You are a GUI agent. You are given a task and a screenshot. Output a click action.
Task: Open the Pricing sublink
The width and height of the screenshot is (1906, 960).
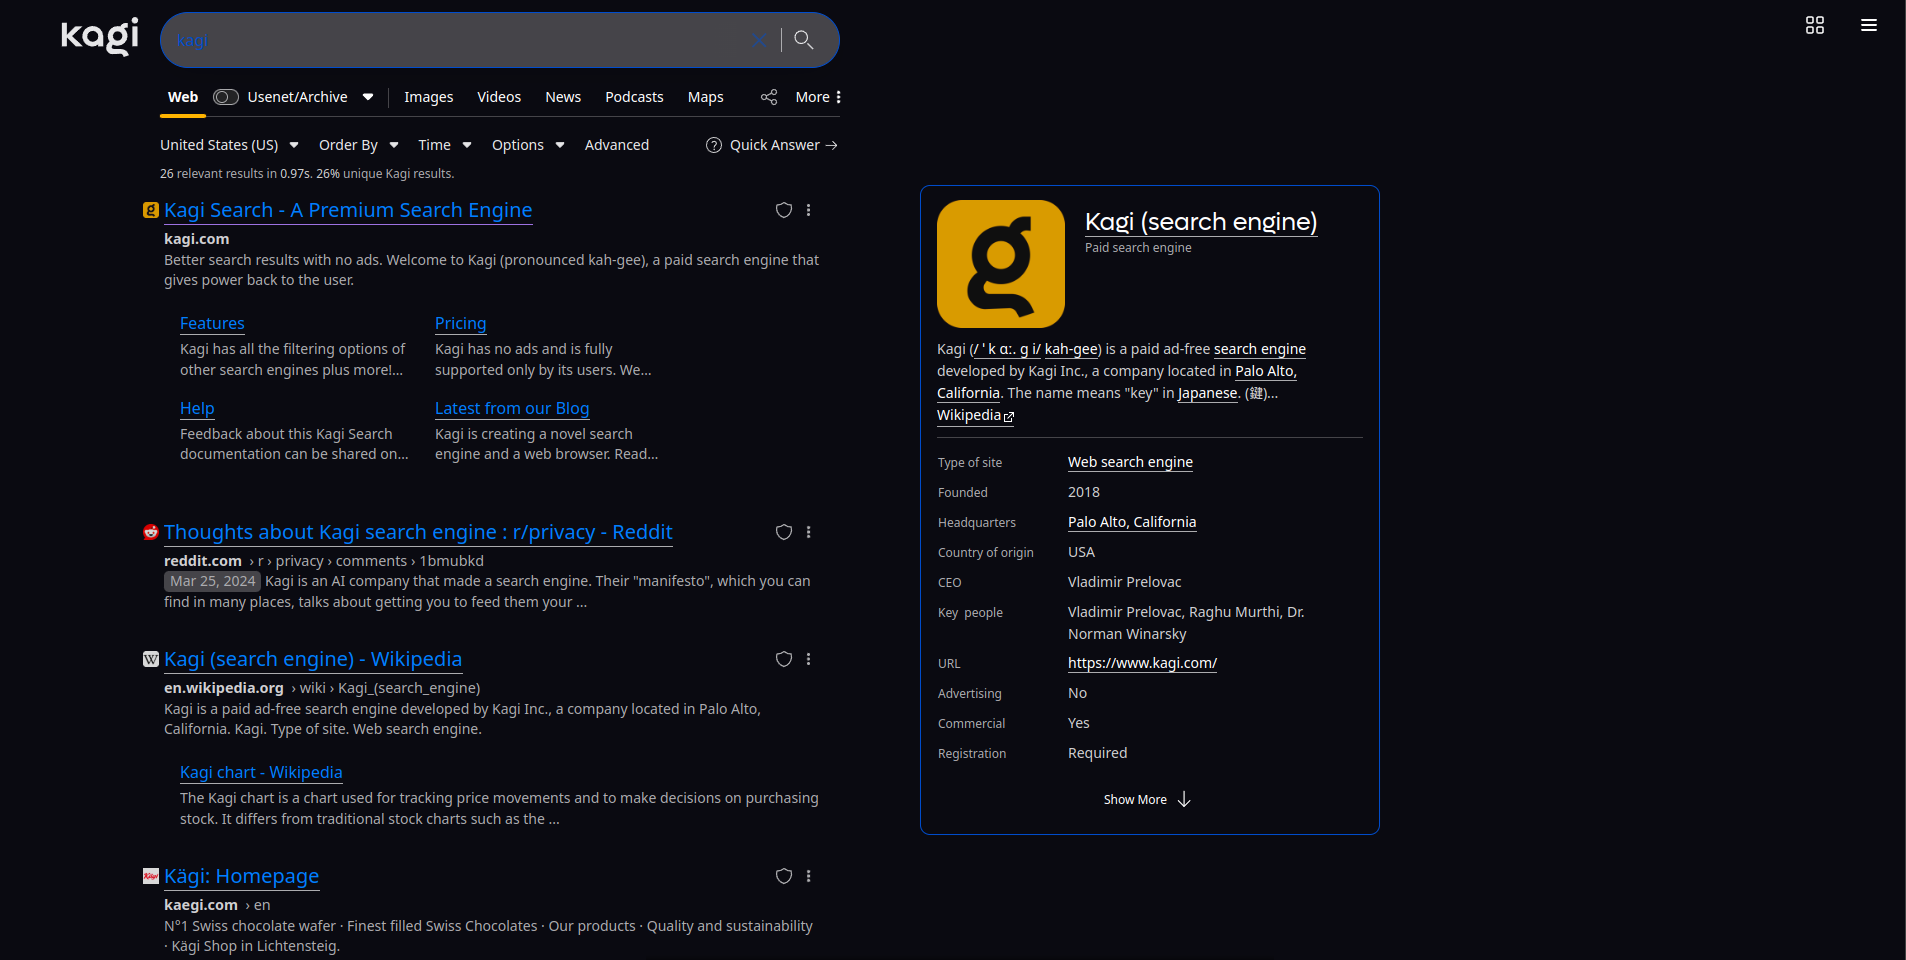(460, 323)
